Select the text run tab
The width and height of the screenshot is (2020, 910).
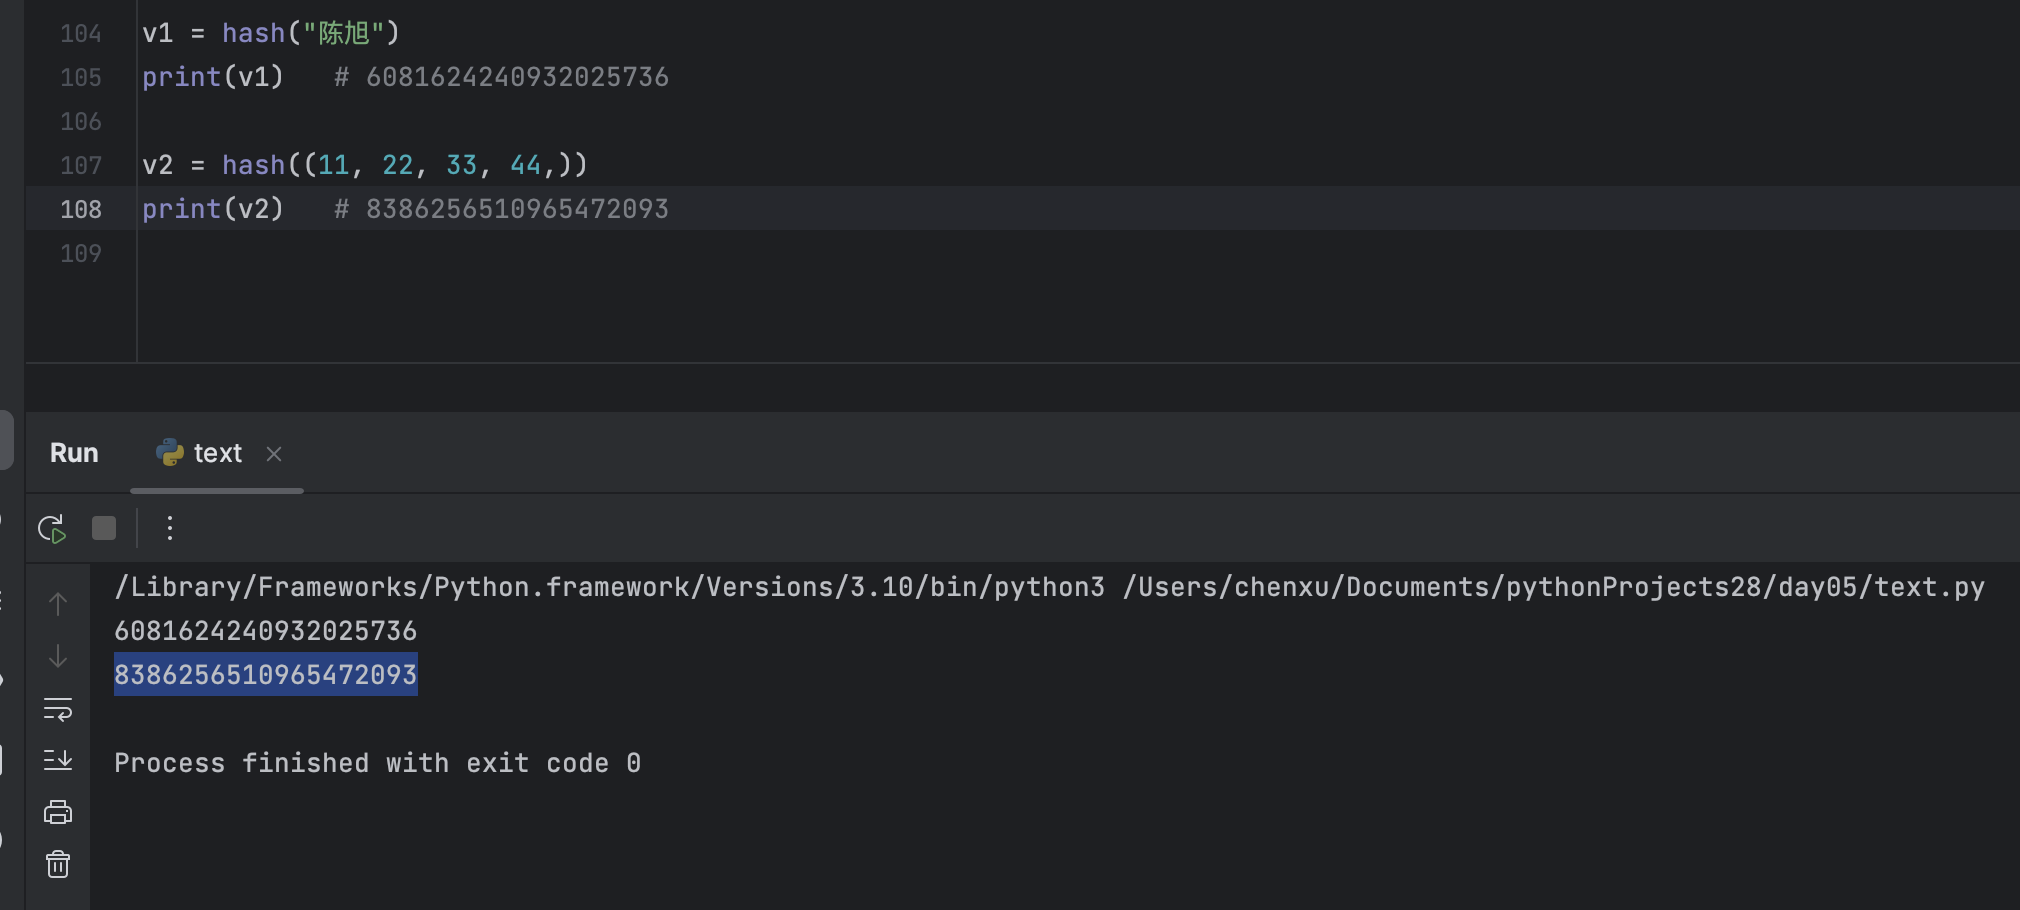(217, 454)
